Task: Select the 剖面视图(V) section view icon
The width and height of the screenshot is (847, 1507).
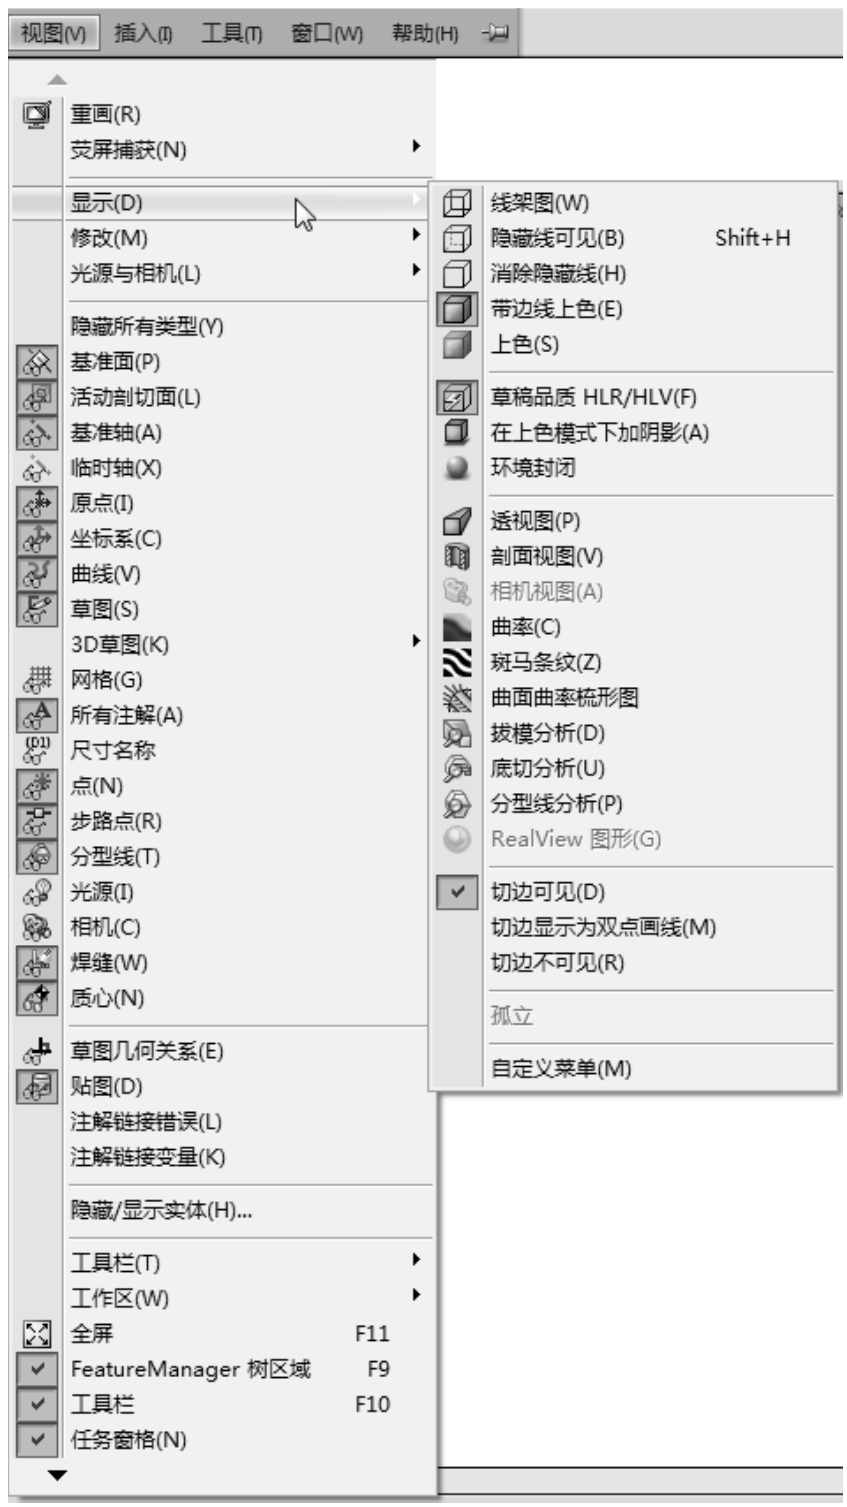Action: (x=456, y=557)
